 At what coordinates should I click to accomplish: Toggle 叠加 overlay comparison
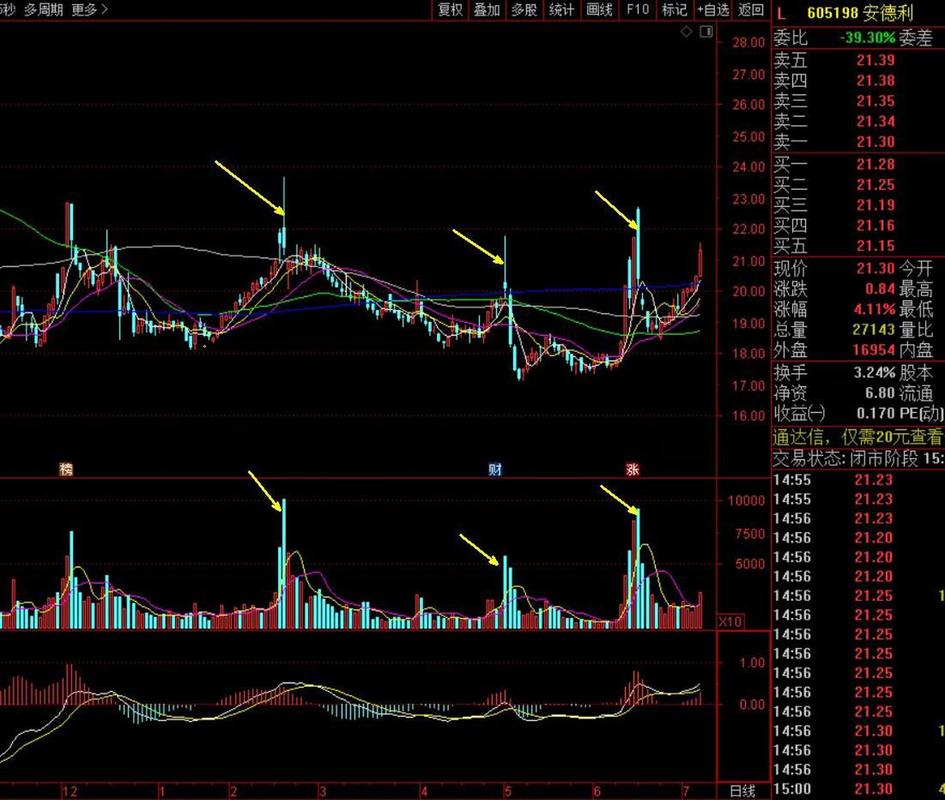pos(487,10)
